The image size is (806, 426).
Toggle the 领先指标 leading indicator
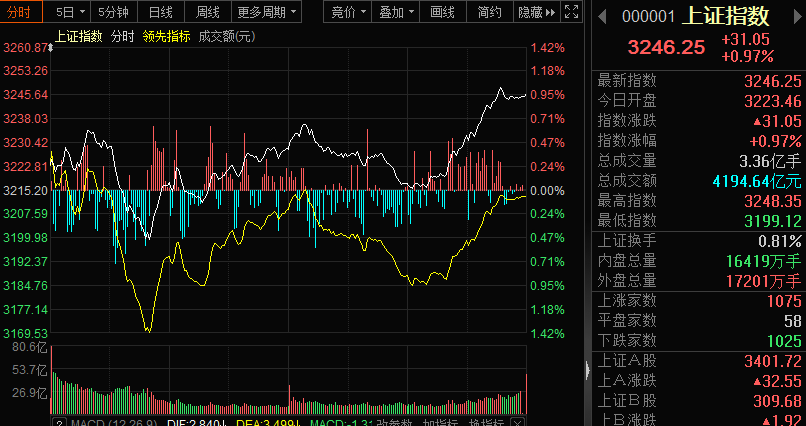click(x=167, y=36)
